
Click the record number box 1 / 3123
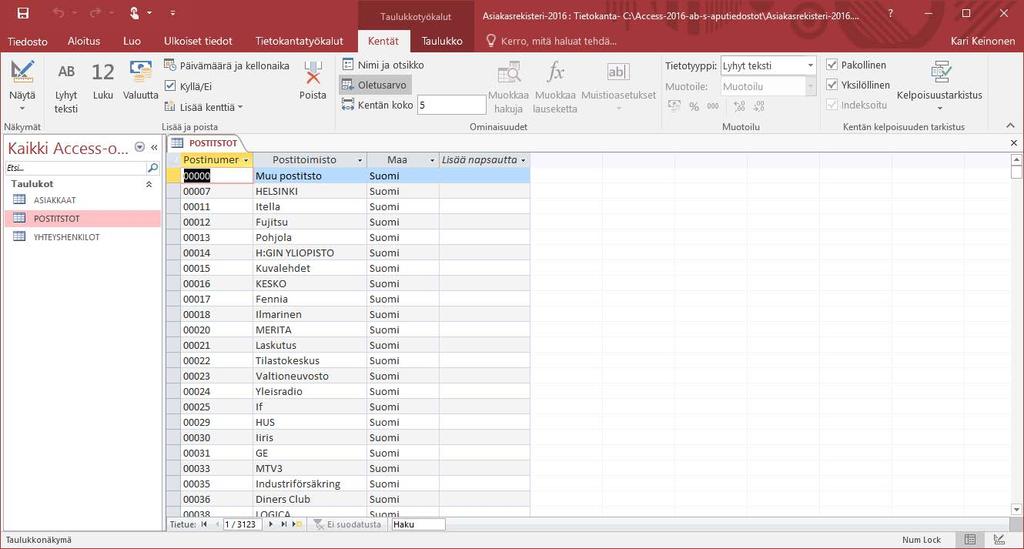243,524
